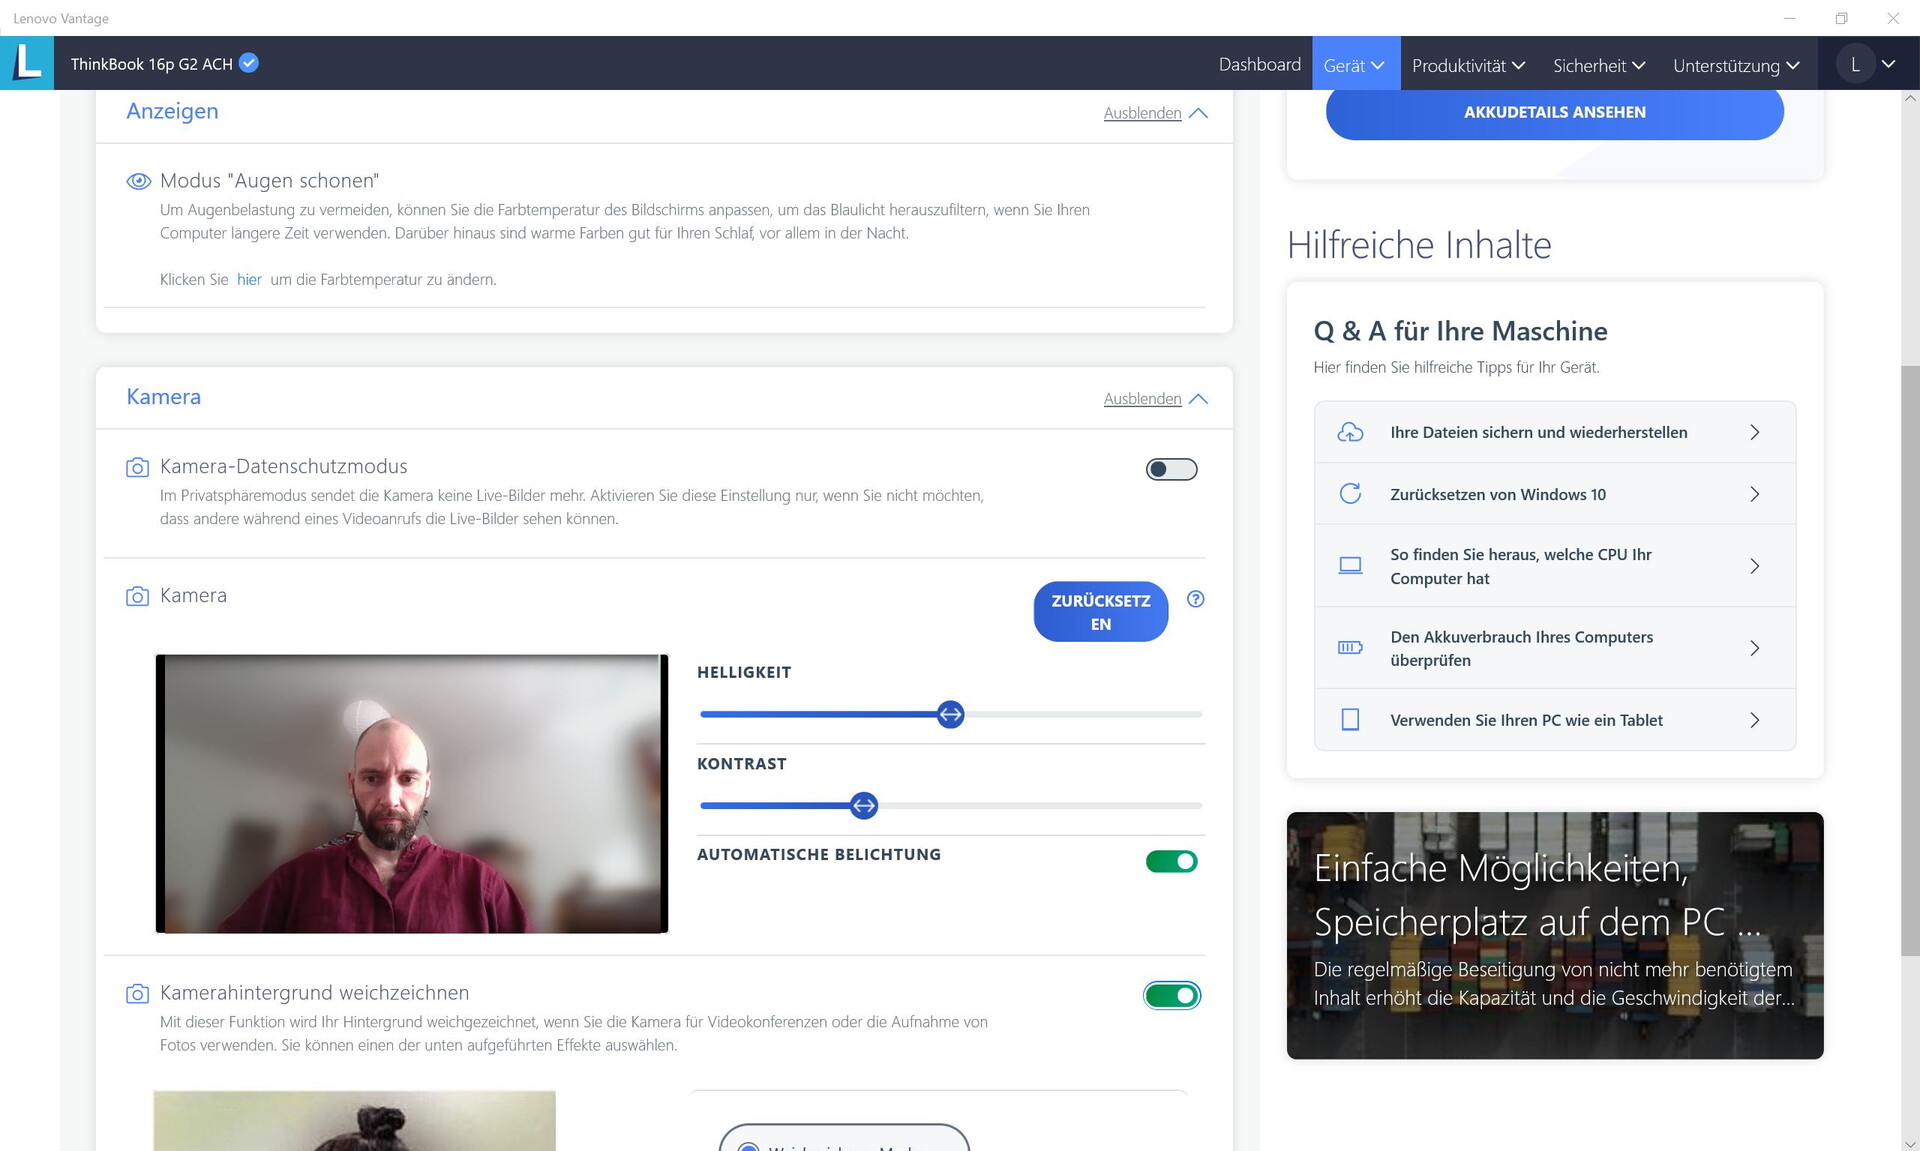
Task: Click the tablet icon in Q&A list
Action: tap(1350, 720)
